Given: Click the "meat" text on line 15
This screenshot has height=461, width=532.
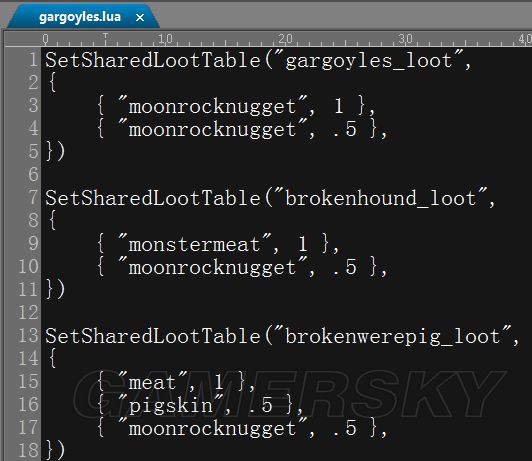Looking at the screenshot, I should click(x=152, y=383).
